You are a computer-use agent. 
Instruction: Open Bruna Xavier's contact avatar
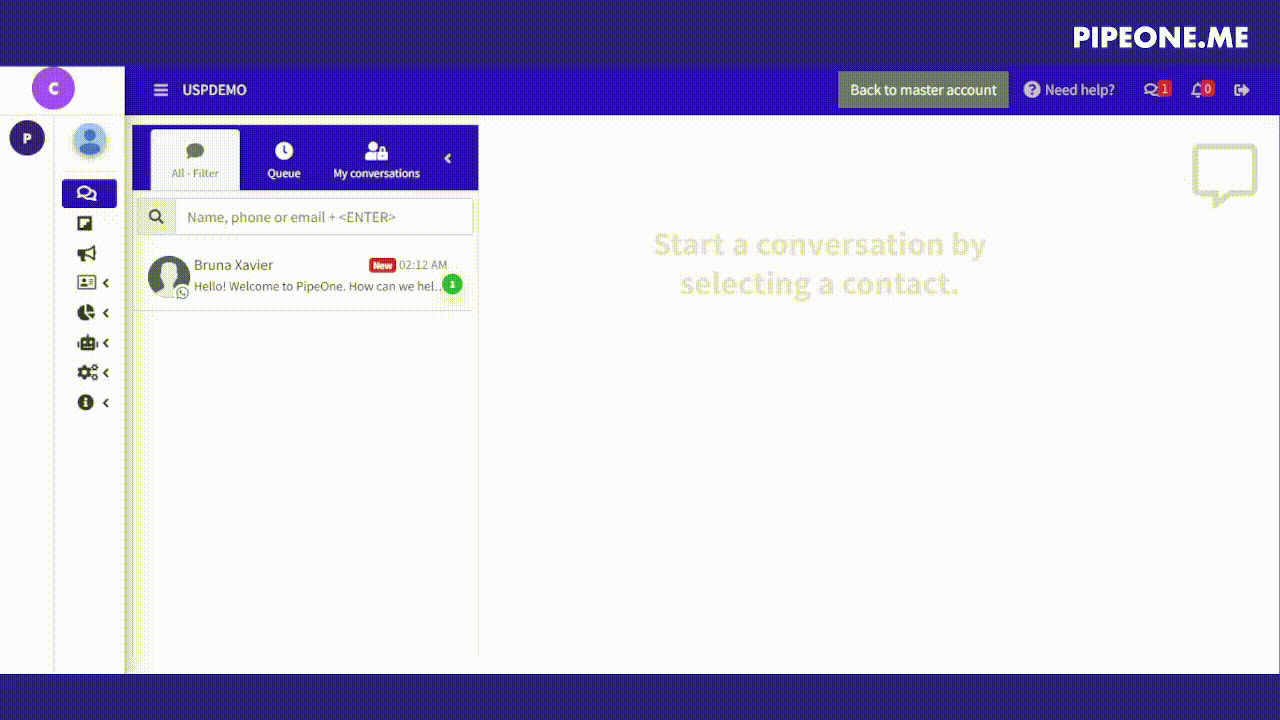click(x=169, y=276)
